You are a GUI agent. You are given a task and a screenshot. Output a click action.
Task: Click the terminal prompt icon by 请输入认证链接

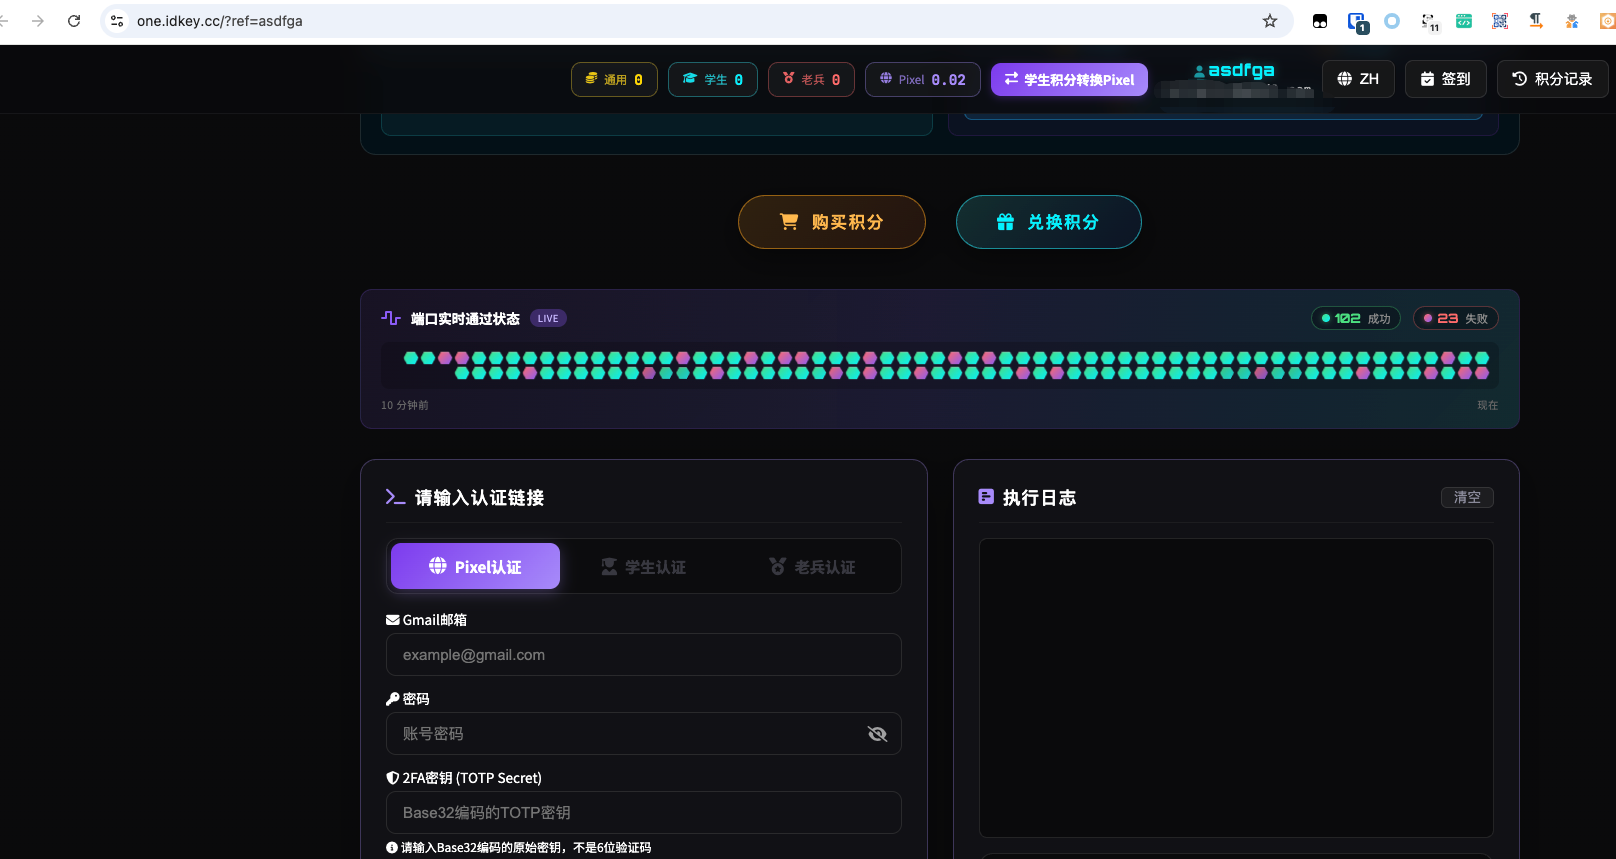tap(395, 497)
